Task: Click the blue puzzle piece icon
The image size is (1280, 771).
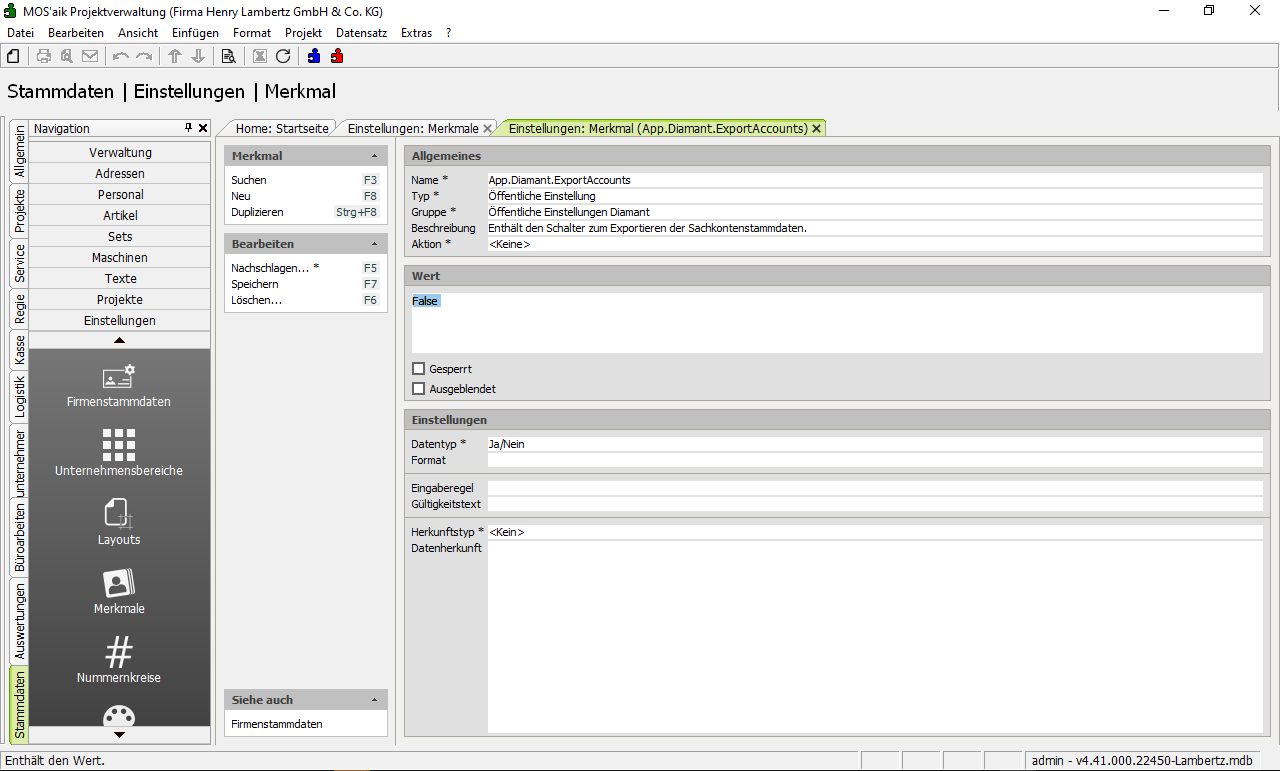Action: (314, 56)
